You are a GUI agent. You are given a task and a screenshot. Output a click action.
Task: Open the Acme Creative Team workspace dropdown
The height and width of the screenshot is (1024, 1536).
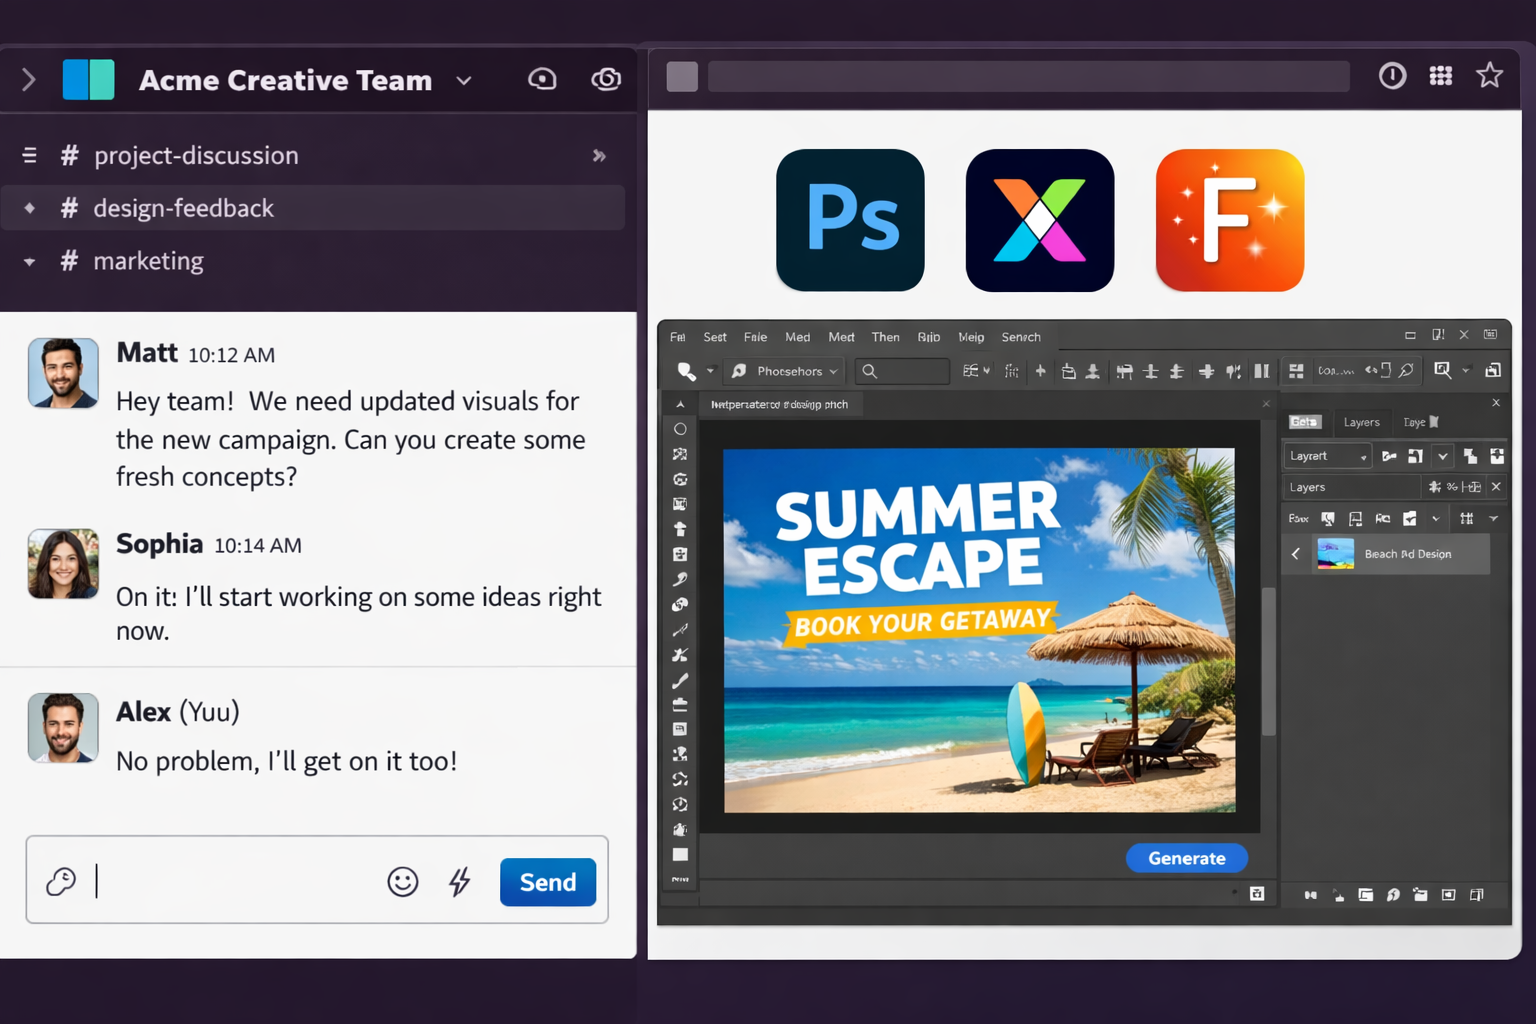pyautogui.click(x=464, y=81)
